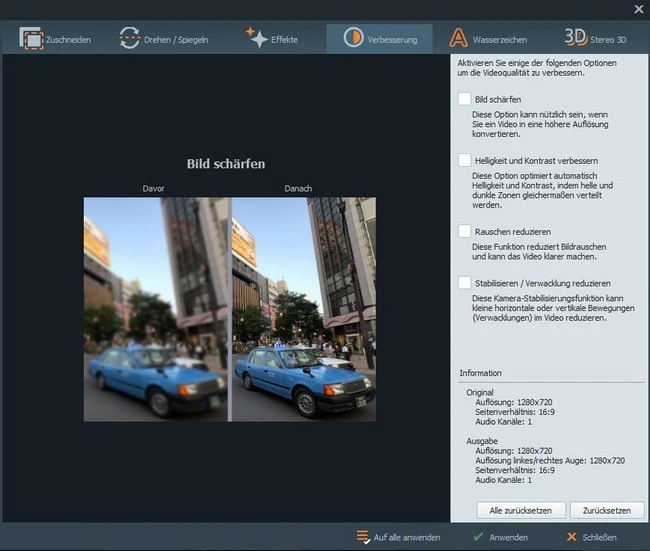Click the Anwenden button text

pyautogui.click(x=508, y=537)
